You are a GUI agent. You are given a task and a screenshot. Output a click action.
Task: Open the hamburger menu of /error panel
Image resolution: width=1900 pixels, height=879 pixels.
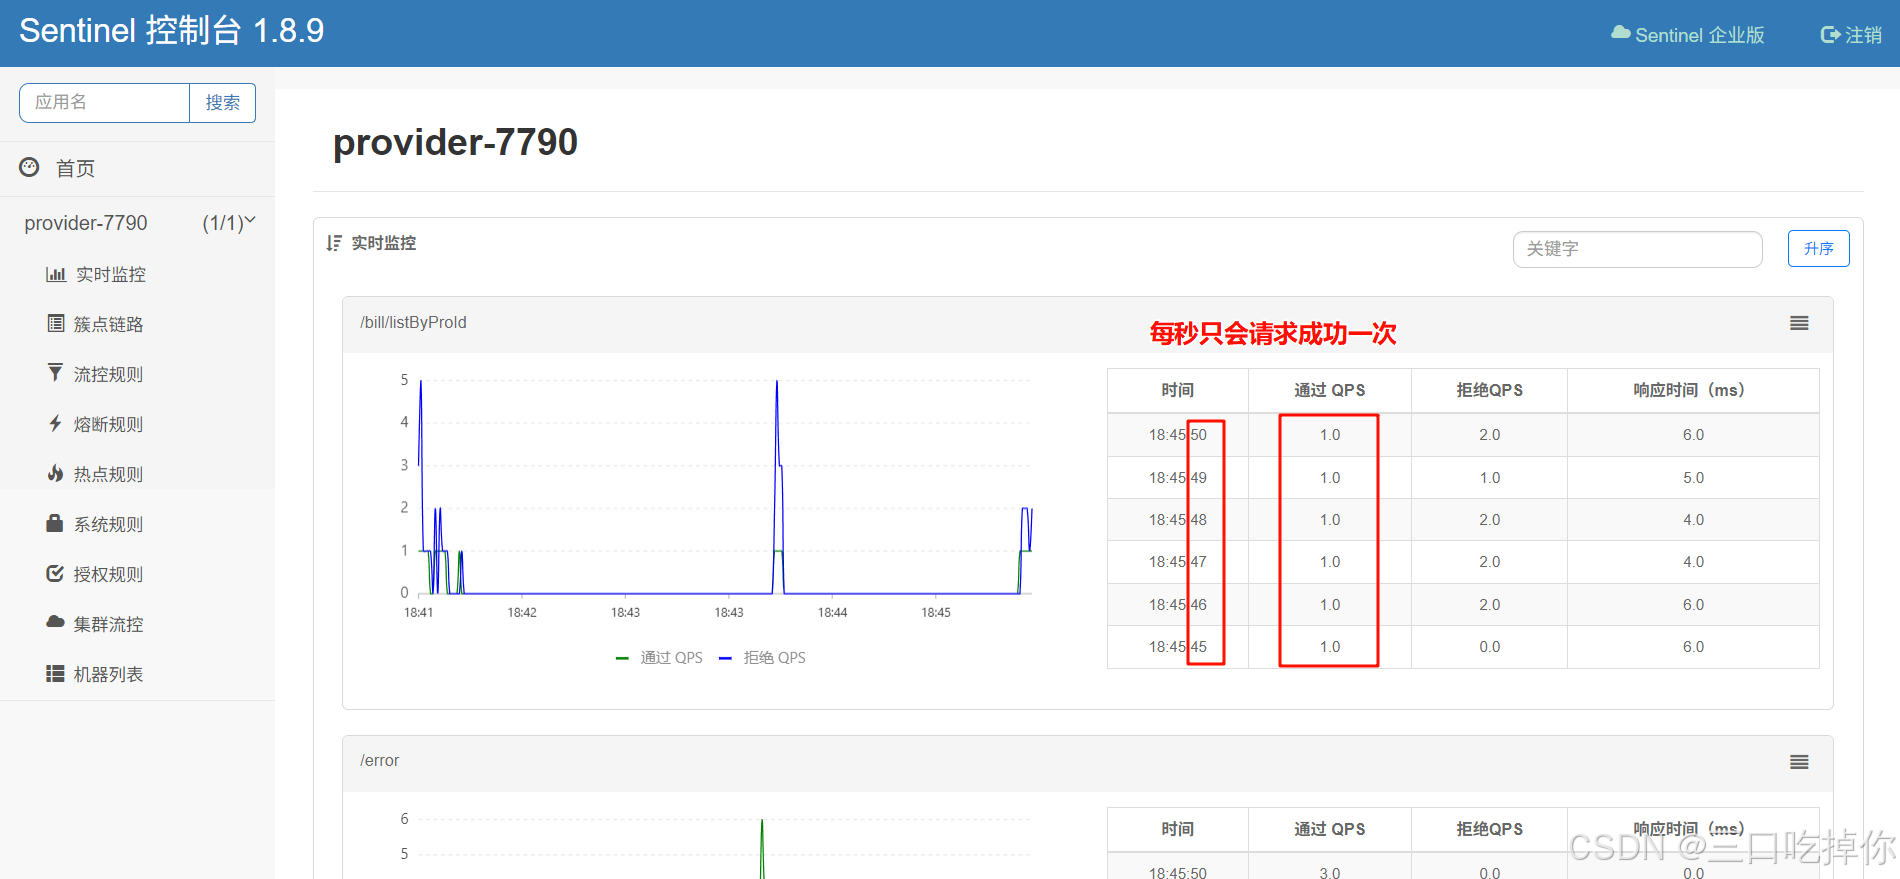(x=1799, y=762)
